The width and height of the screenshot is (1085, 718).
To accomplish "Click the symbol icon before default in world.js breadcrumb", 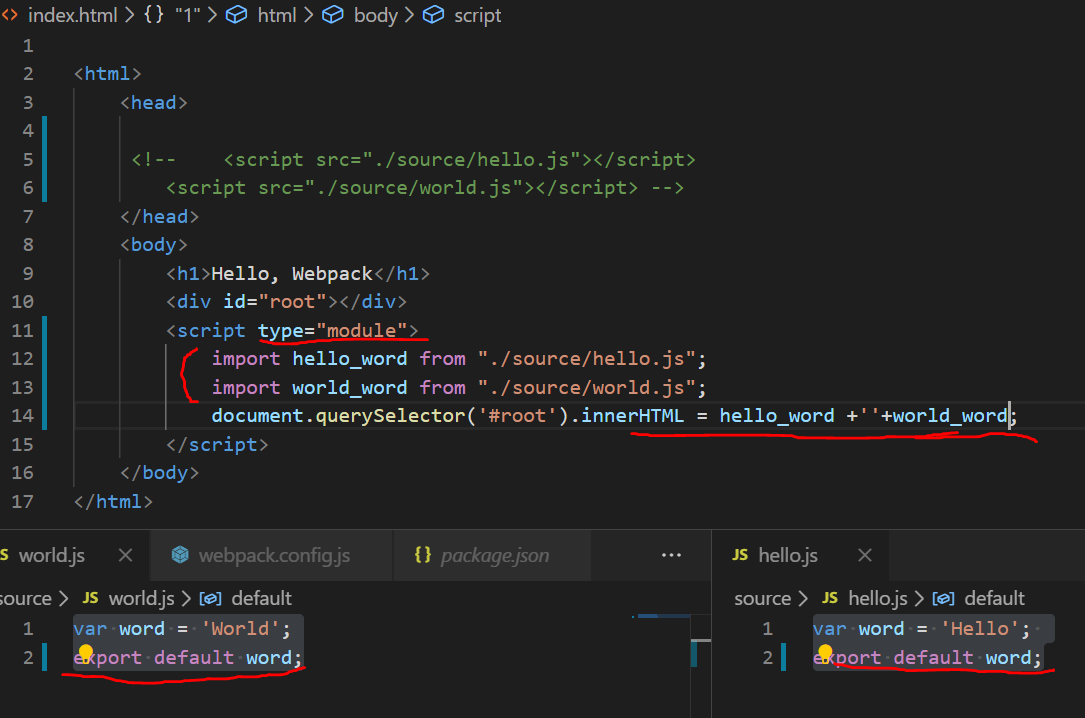I will coord(210,599).
